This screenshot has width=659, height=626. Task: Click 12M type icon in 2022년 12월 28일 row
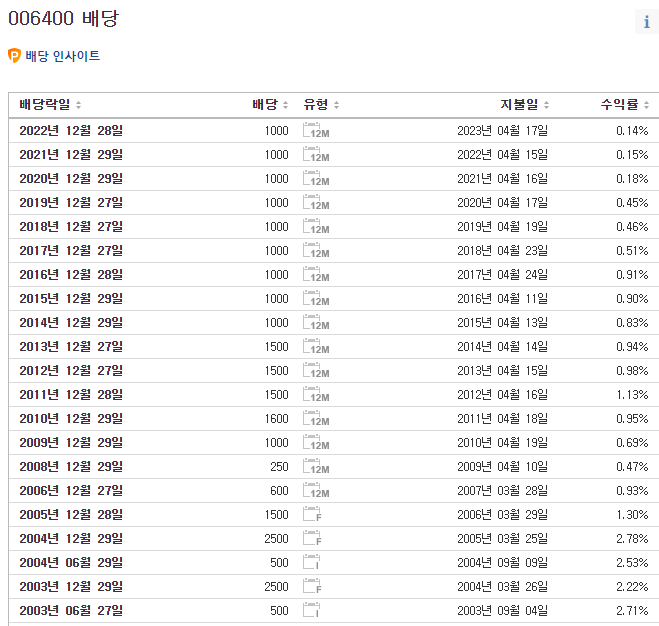316,130
